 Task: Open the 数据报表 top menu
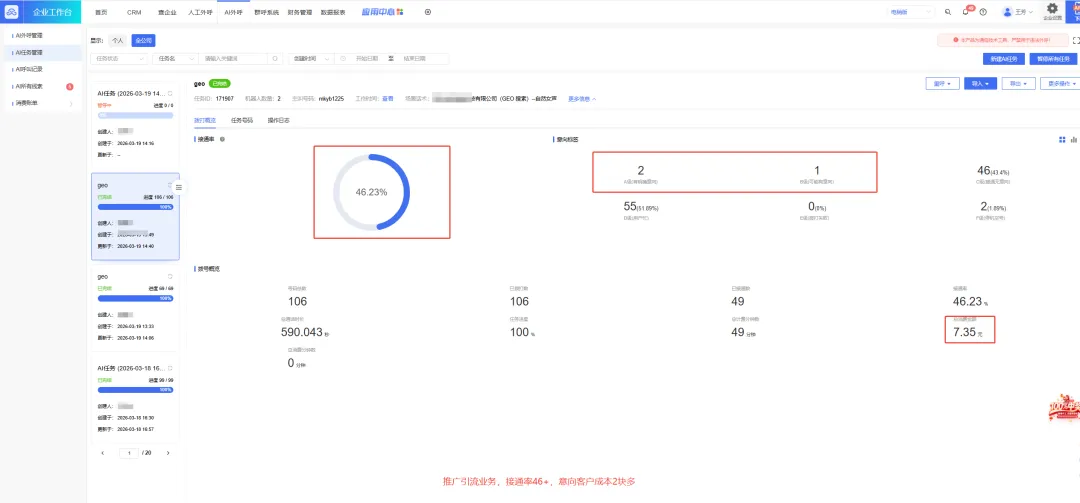333,12
